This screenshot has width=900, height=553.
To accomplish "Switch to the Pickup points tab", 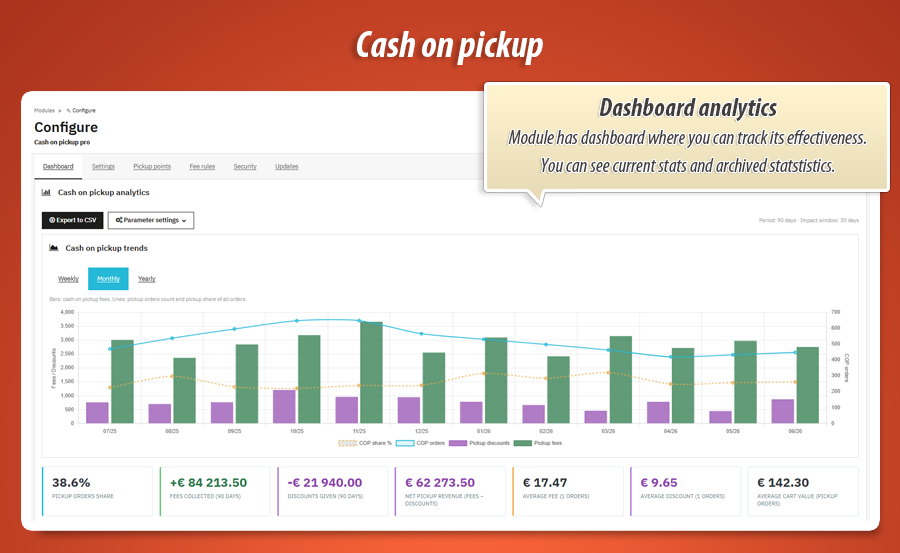I will click(152, 167).
